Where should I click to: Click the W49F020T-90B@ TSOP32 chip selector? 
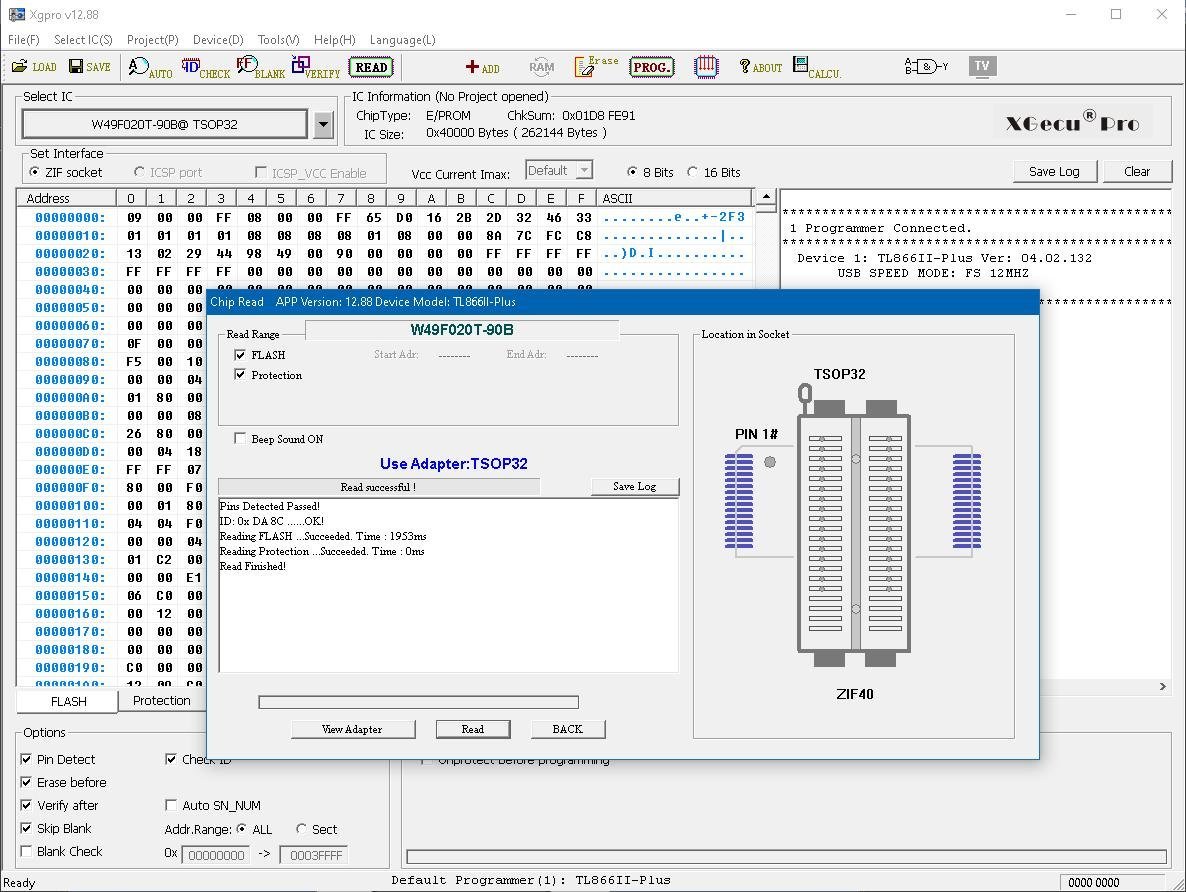[165, 124]
